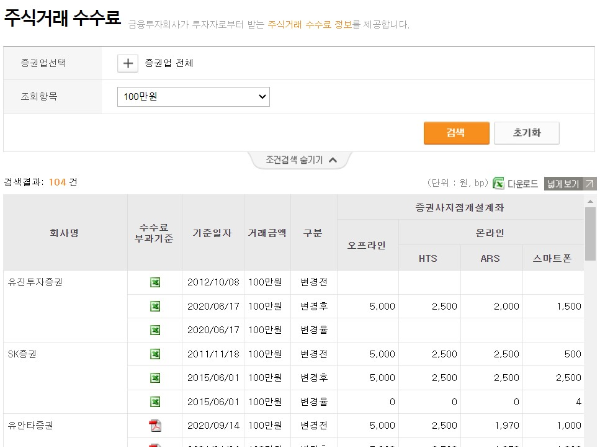Click the 주식거래 수수료 page title

tap(62, 17)
